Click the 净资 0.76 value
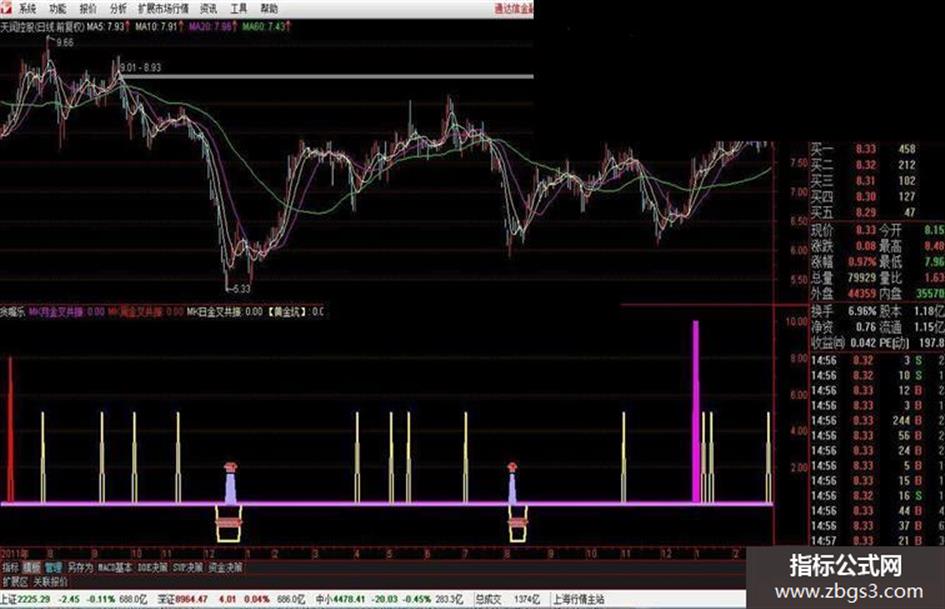945x609 pixels. [865, 327]
